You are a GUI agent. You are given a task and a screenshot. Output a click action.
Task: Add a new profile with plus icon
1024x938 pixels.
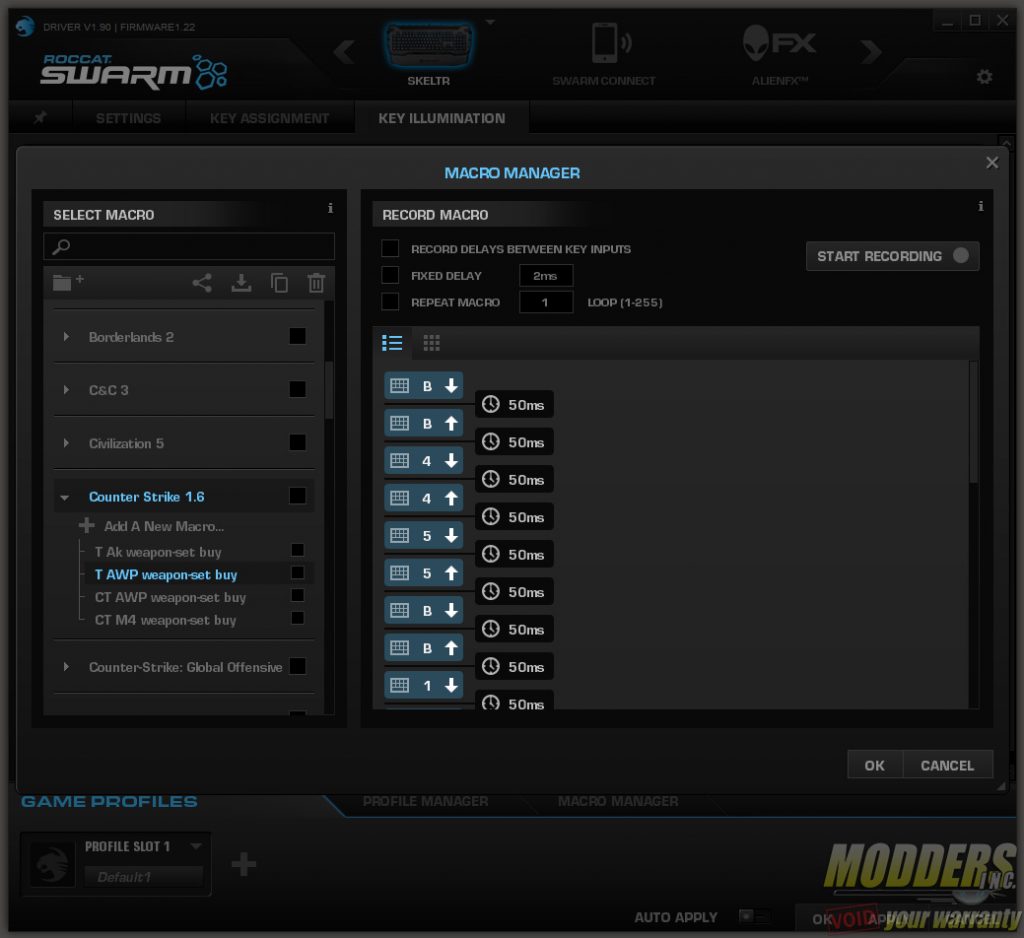tap(244, 864)
